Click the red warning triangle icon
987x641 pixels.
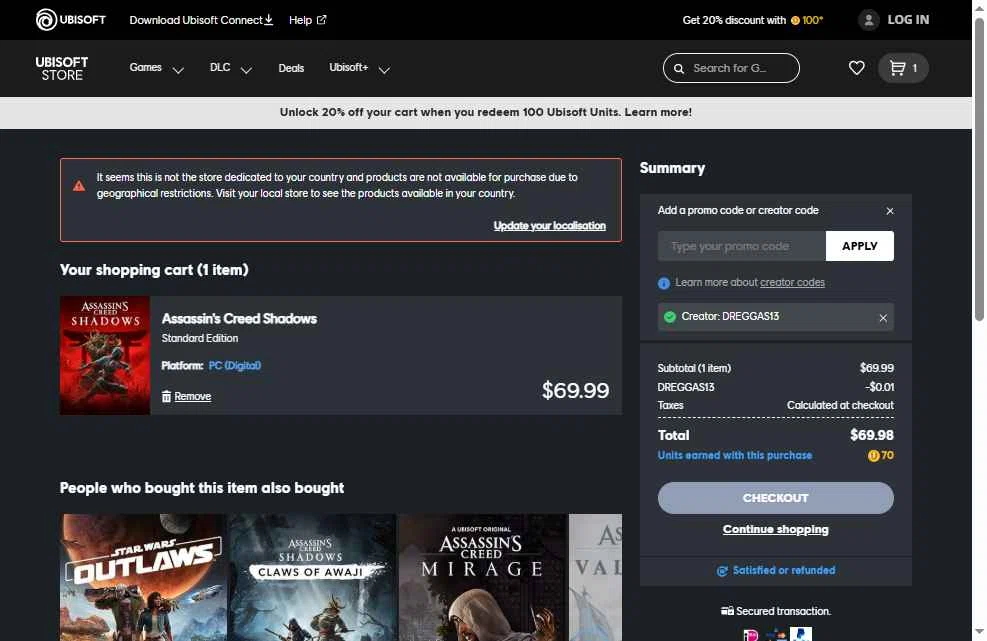coord(79,186)
